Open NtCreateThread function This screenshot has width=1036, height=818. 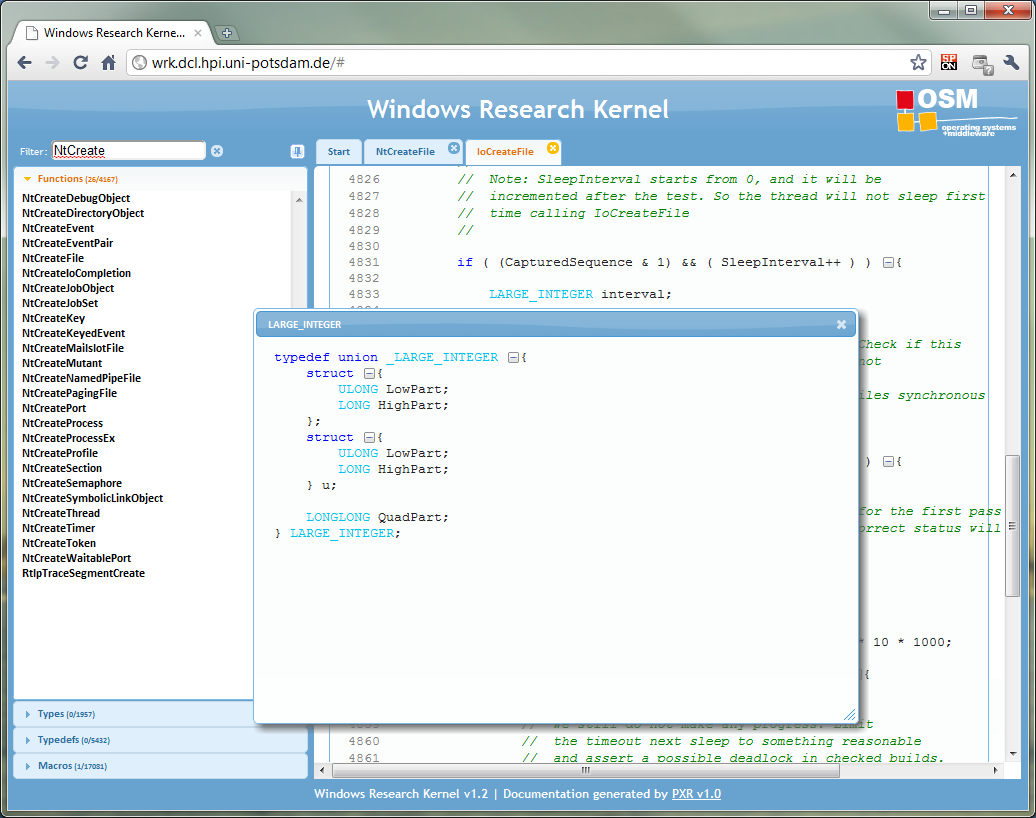click(x=61, y=513)
